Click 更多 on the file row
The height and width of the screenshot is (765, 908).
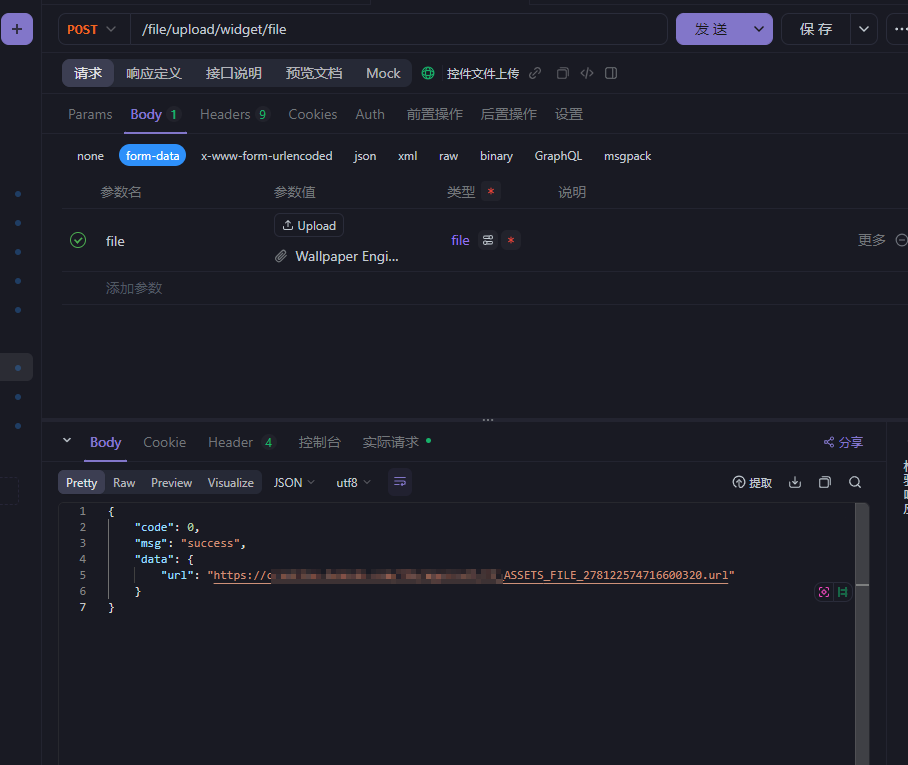click(x=872, y=240)
